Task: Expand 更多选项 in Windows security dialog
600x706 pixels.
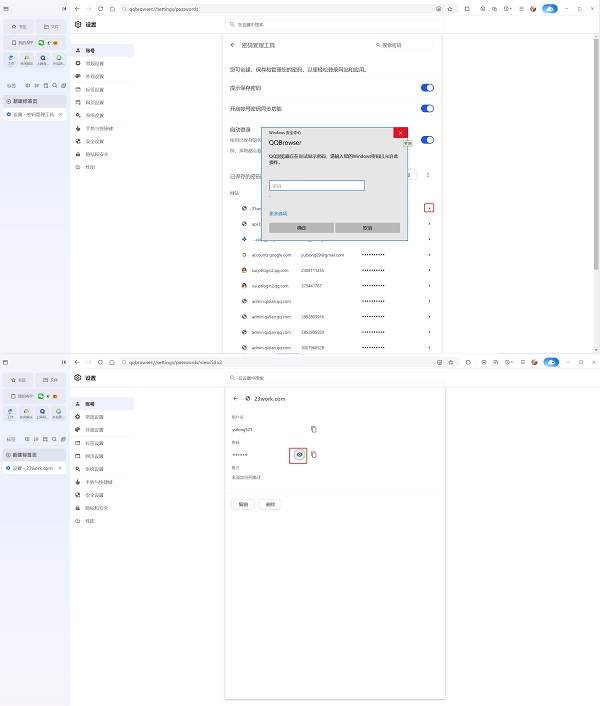Action: point(278,213)
